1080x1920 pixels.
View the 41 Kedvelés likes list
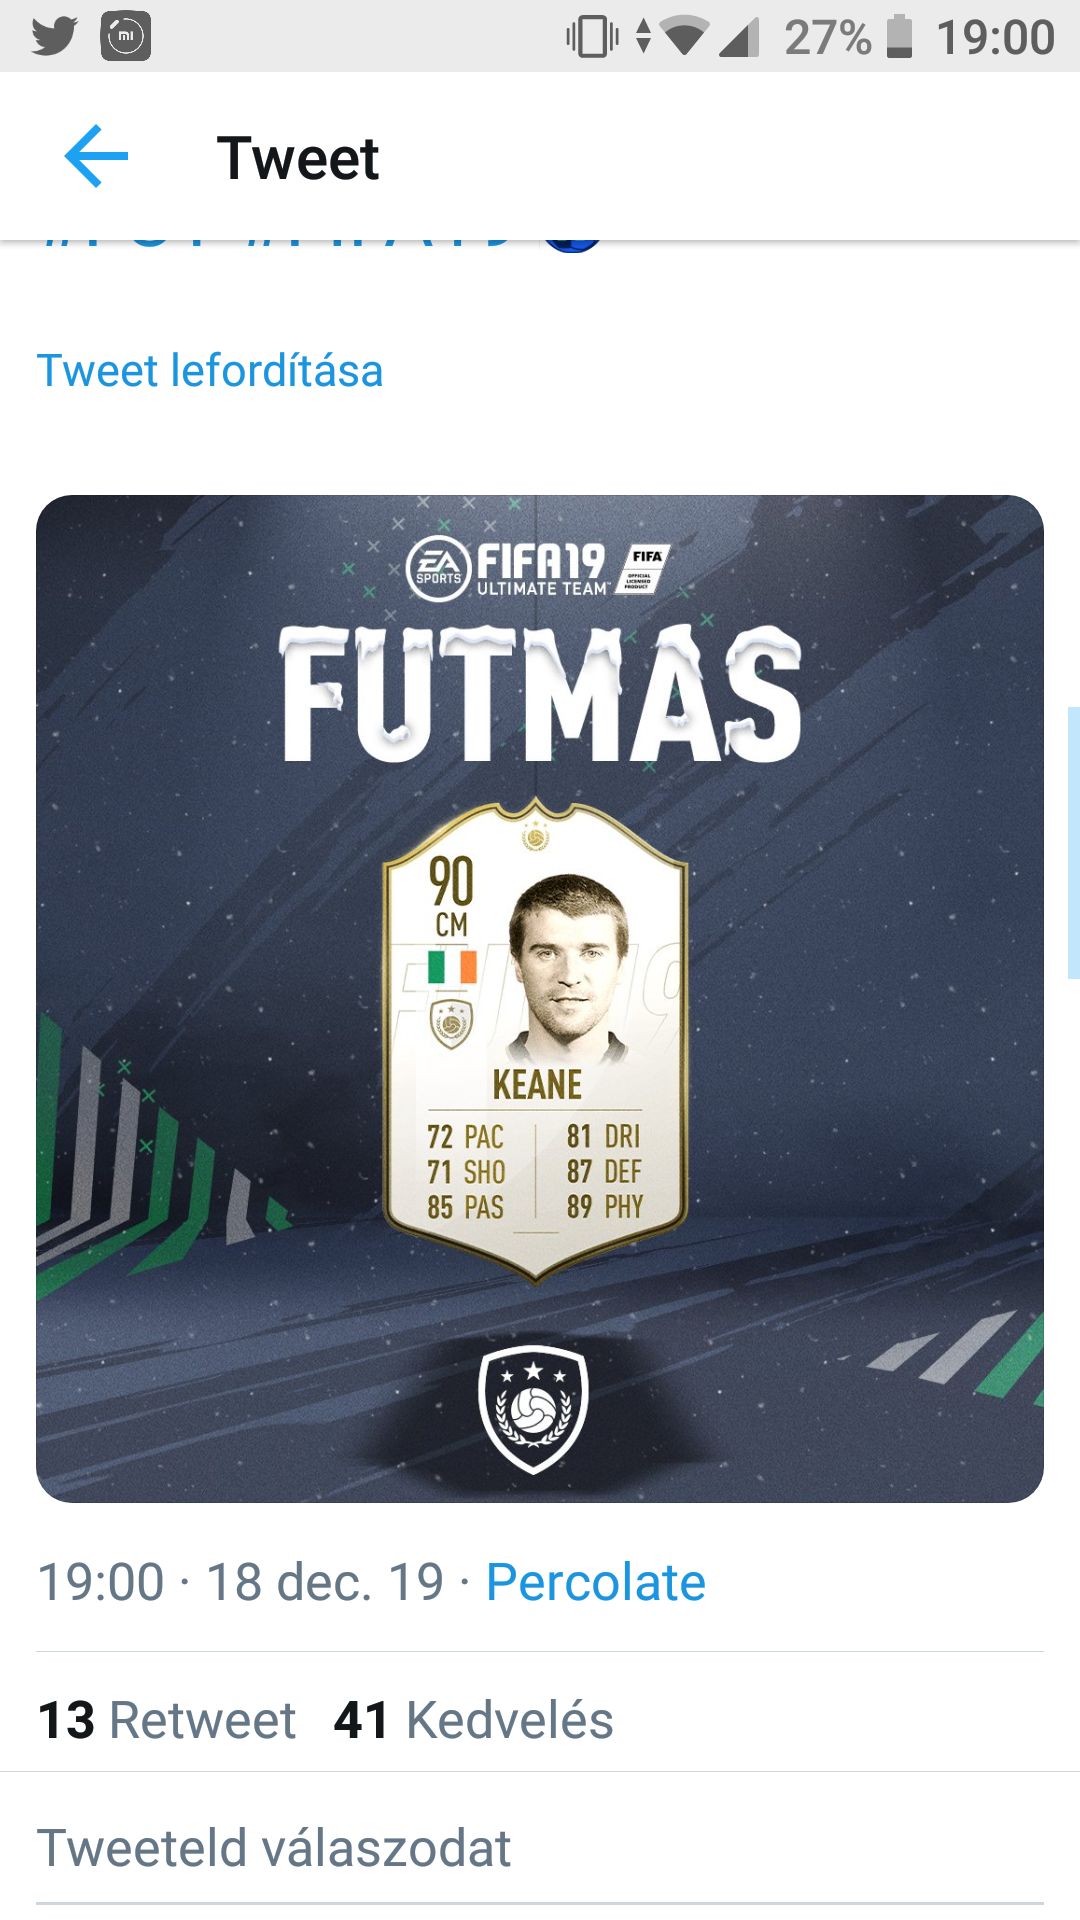(474, 1720)
